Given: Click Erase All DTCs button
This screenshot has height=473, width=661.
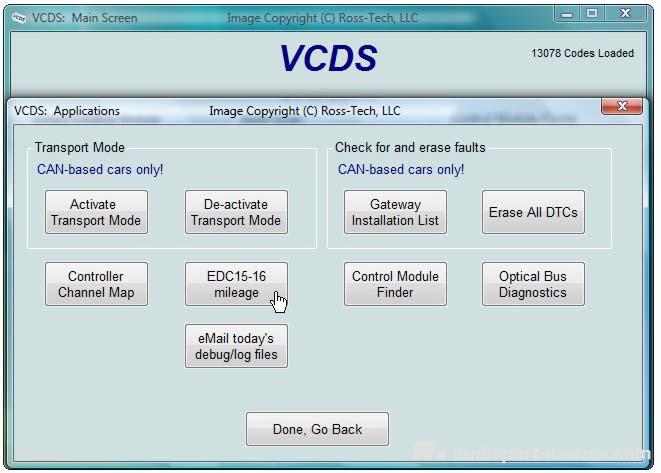Looking at the screenshot, I should (533, 212).
